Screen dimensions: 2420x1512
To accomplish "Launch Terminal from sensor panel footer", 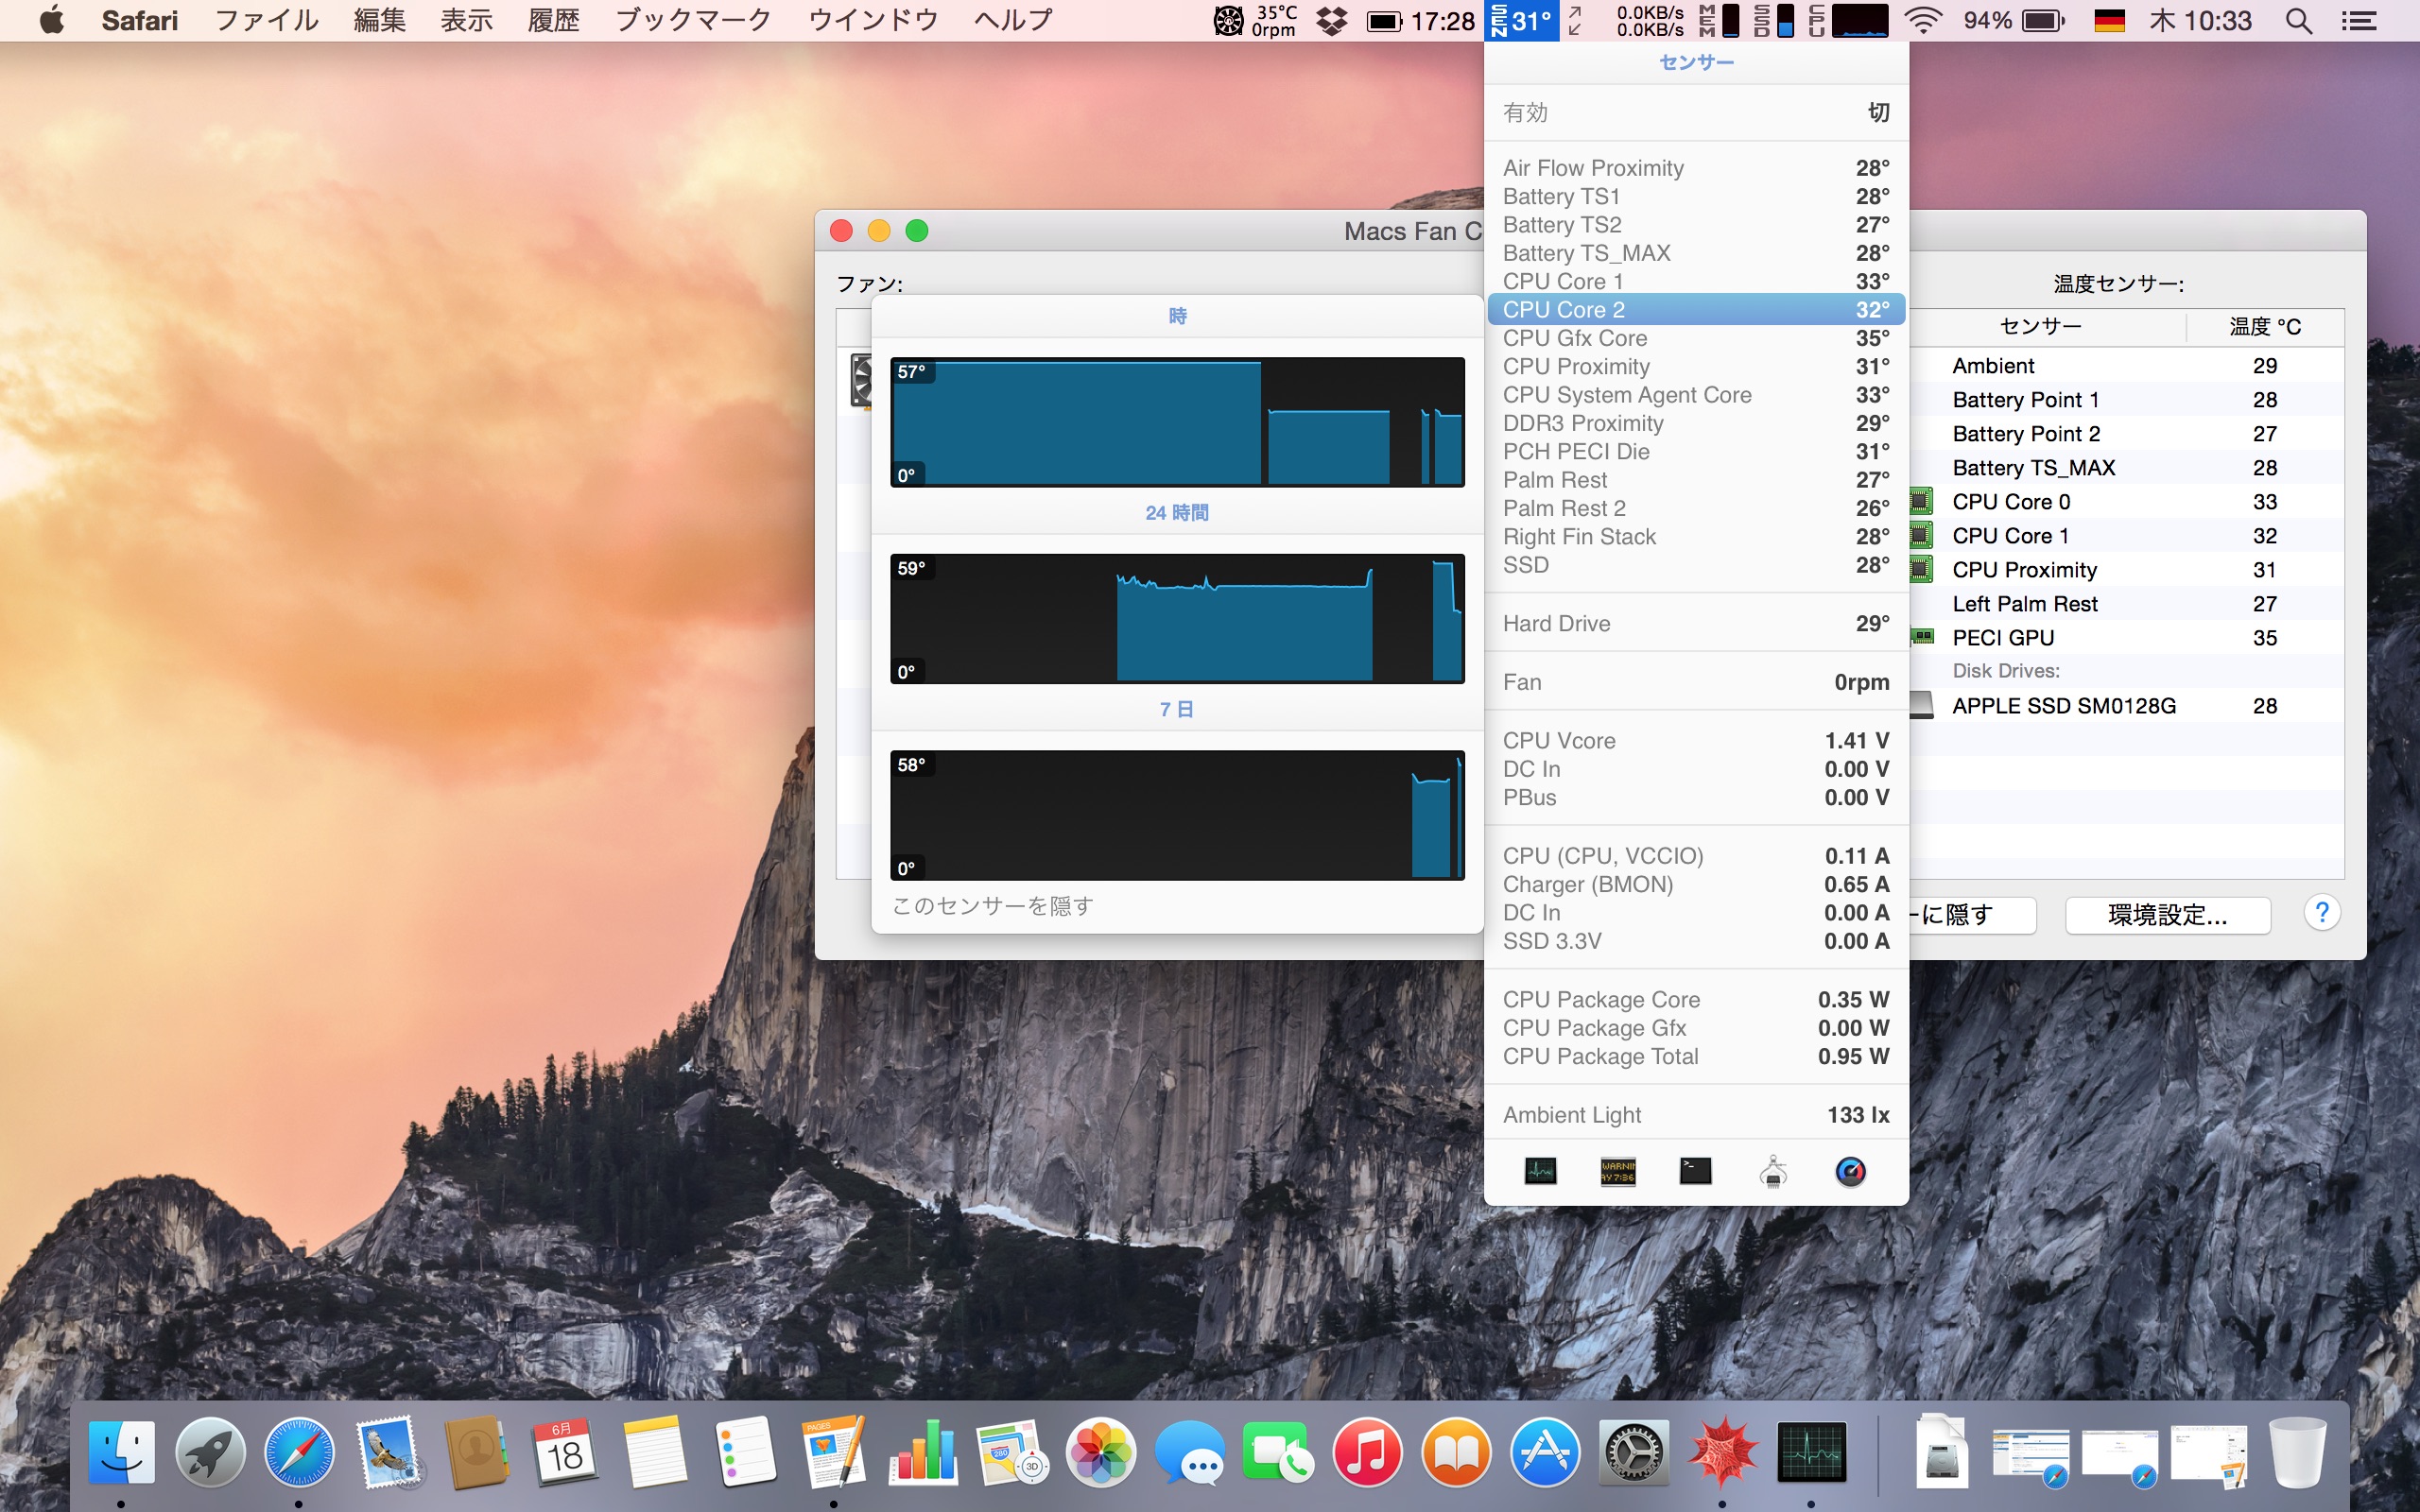I will (x=1695, y=1171).
